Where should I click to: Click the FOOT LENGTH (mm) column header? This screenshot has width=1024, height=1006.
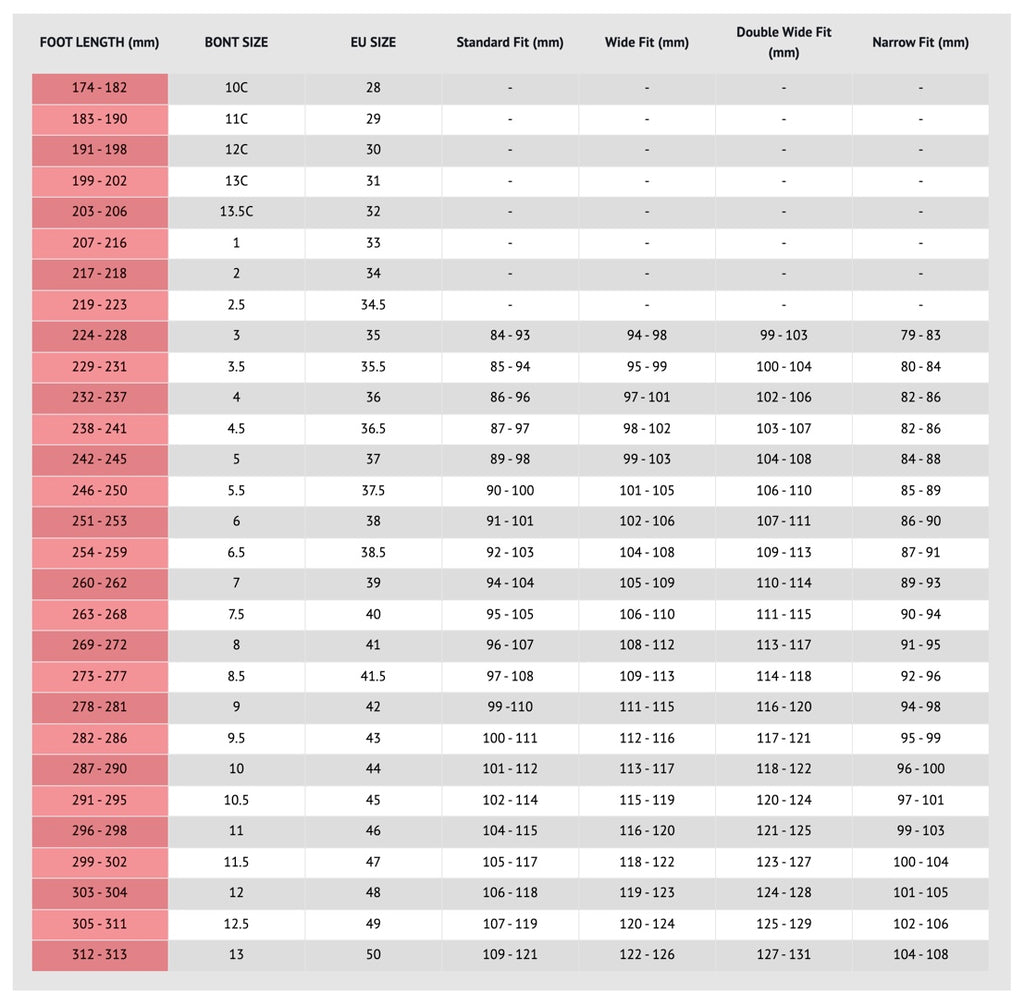99,43
